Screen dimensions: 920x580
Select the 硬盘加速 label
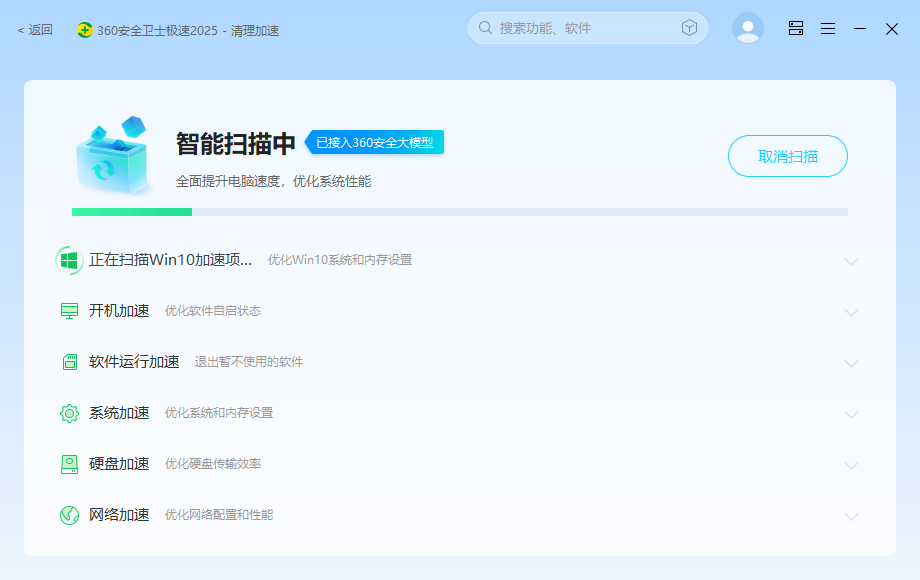pos(119,464)
